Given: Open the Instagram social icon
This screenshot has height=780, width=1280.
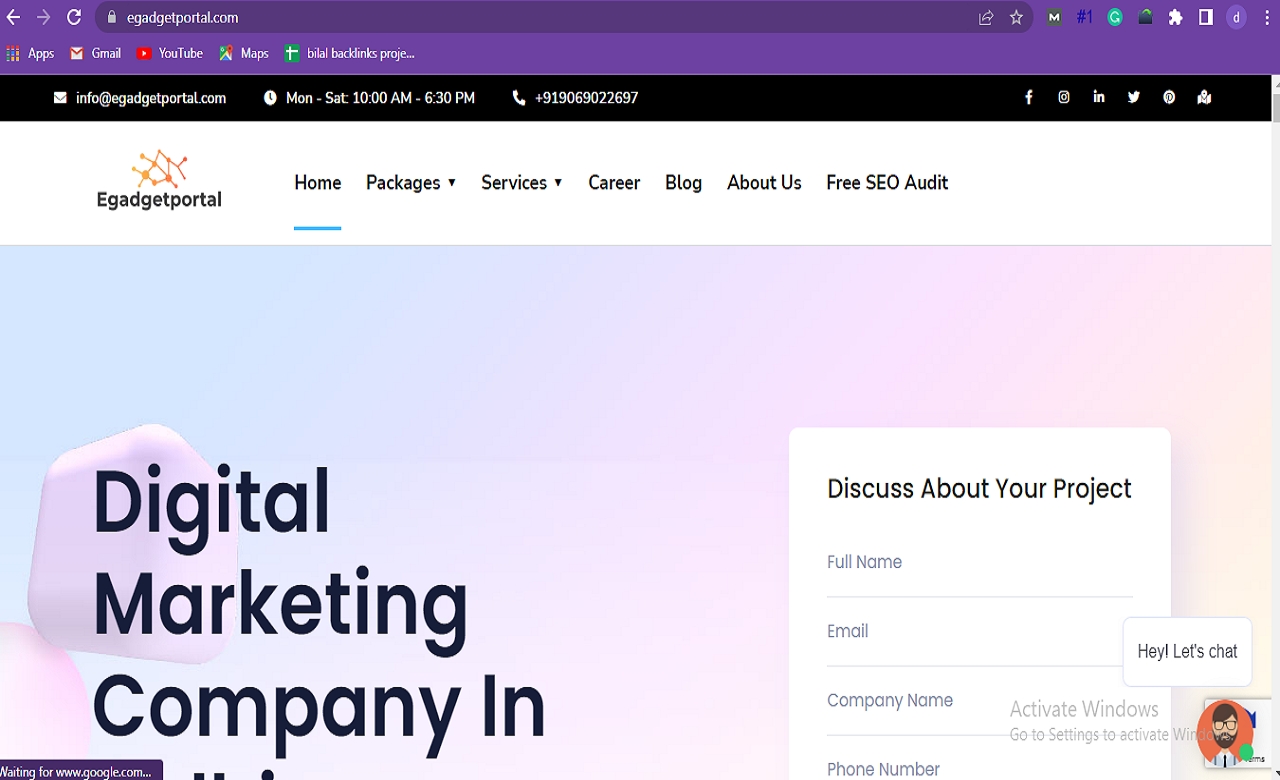Looking at the screenshot, I should [x=1064, y=98].
